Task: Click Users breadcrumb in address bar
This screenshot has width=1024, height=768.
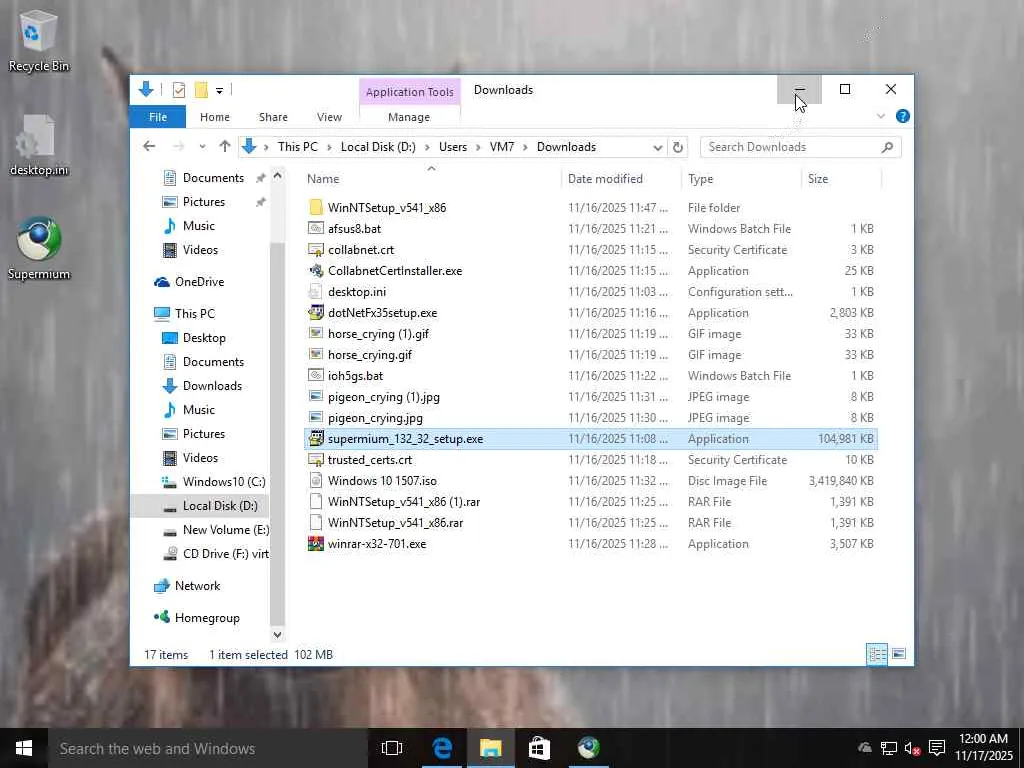Action: [453, 147]
